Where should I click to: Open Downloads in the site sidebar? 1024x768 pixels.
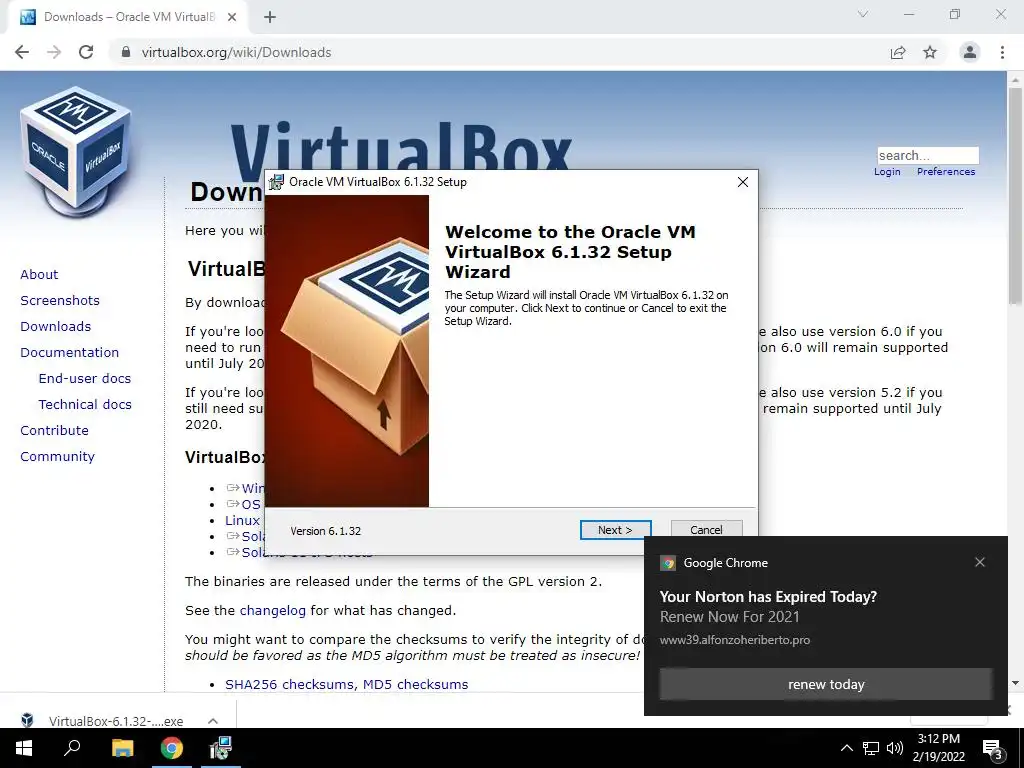[56, 327]
